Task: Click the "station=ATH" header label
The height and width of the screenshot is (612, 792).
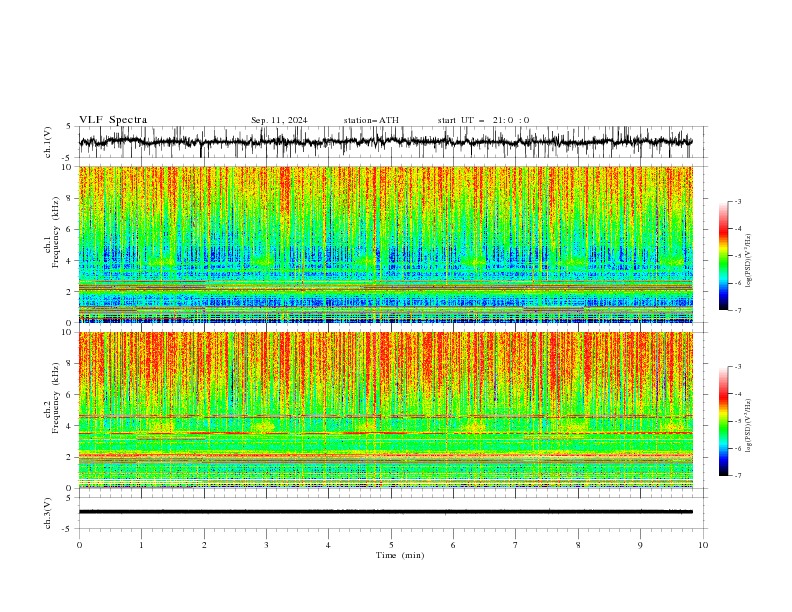Action: (x=371, y=120)
